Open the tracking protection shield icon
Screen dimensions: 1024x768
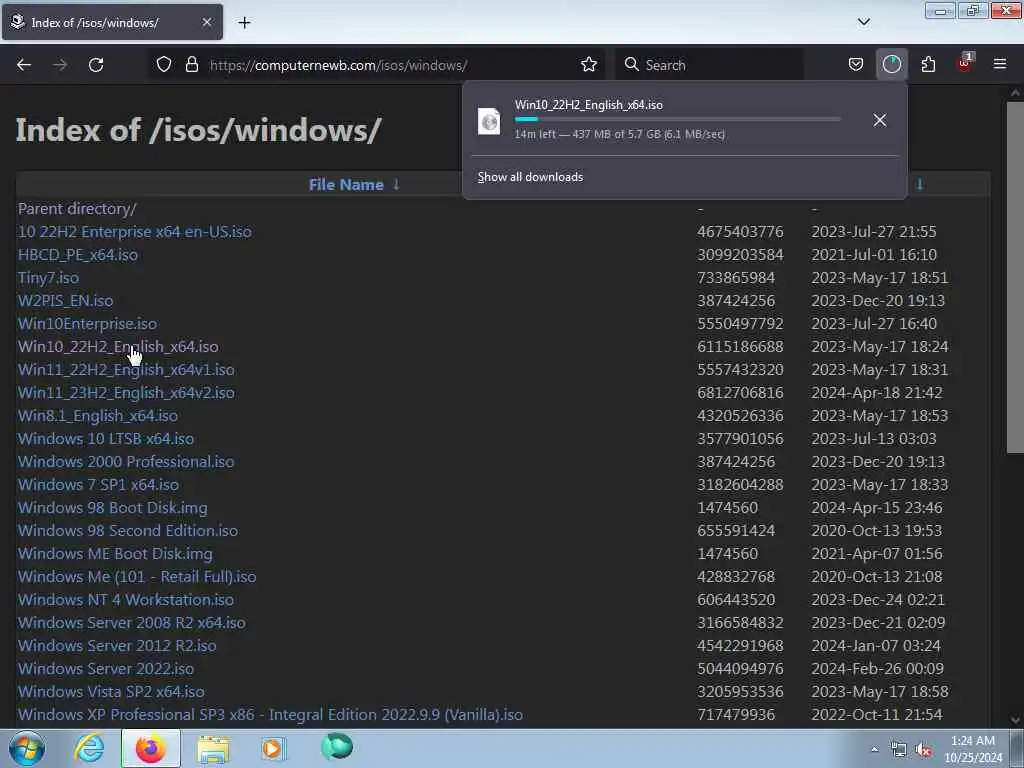coord(164,65)
